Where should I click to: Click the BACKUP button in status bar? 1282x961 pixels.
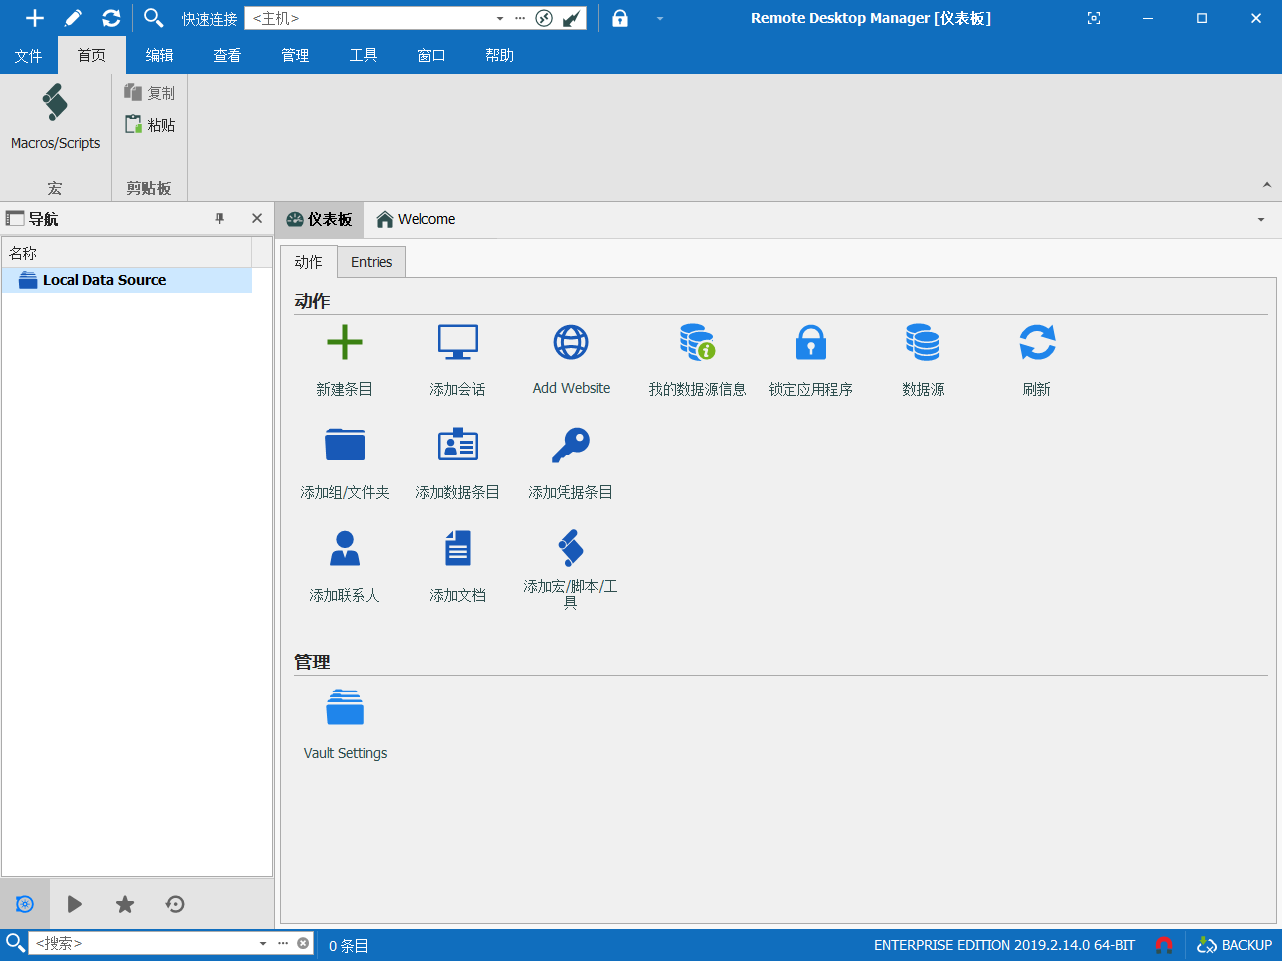coord(1235,944)
